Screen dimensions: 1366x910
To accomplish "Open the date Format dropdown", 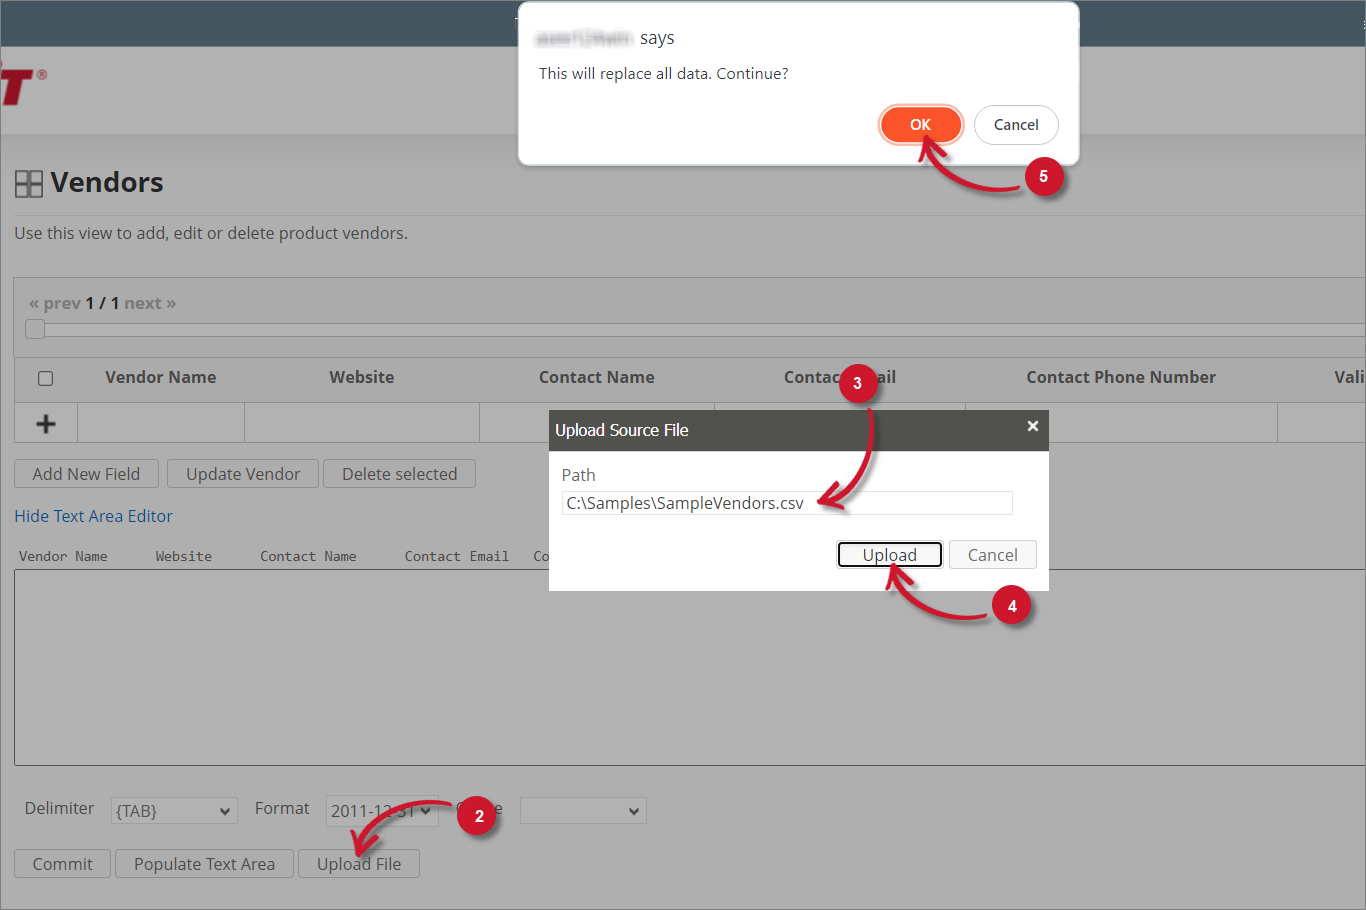I will coord(382,811).
